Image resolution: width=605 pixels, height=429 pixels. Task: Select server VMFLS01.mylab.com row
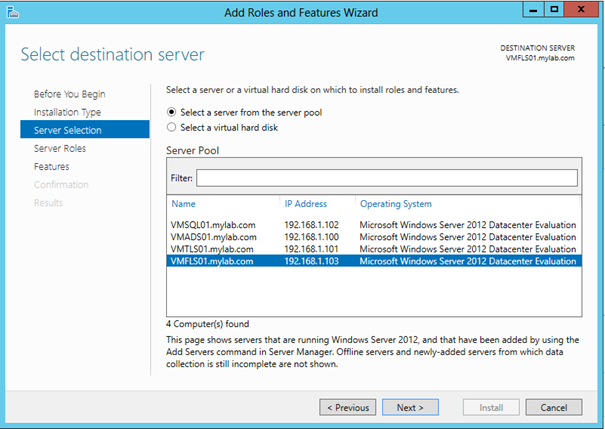[374, 261]
